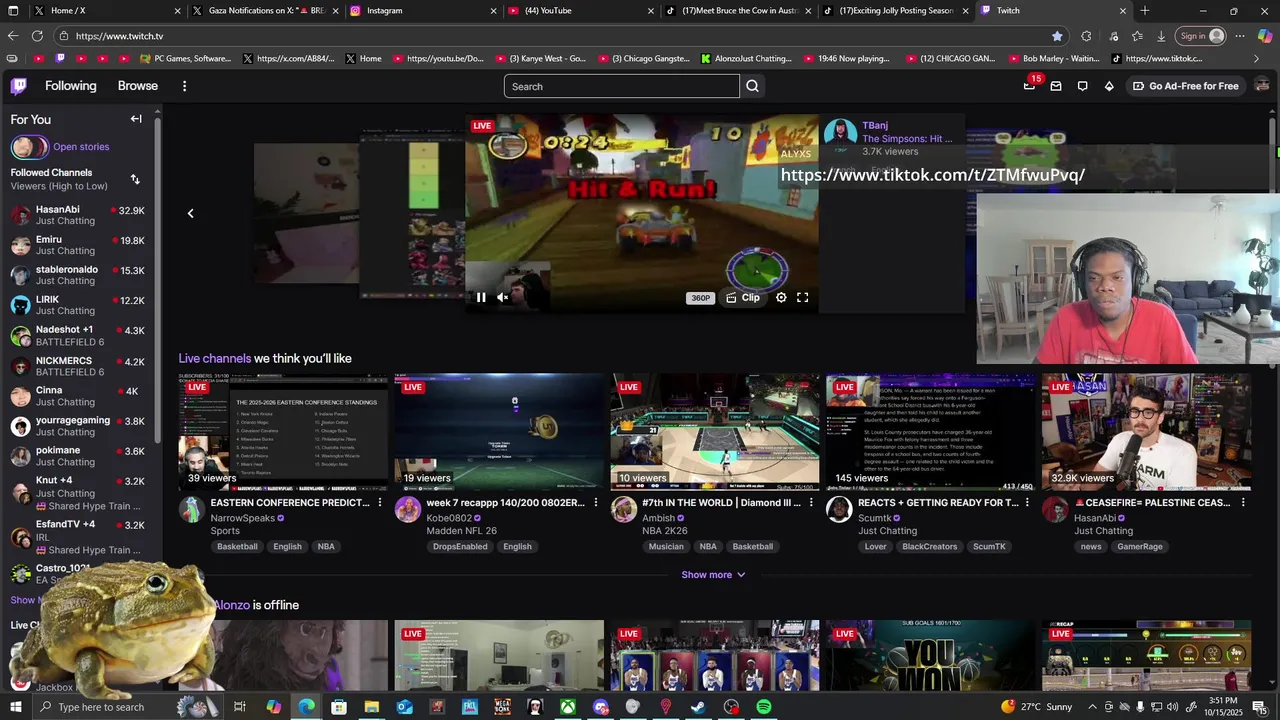Expand Show more live channels
This screenshot has width=1280, height=720.
(713, 575)
